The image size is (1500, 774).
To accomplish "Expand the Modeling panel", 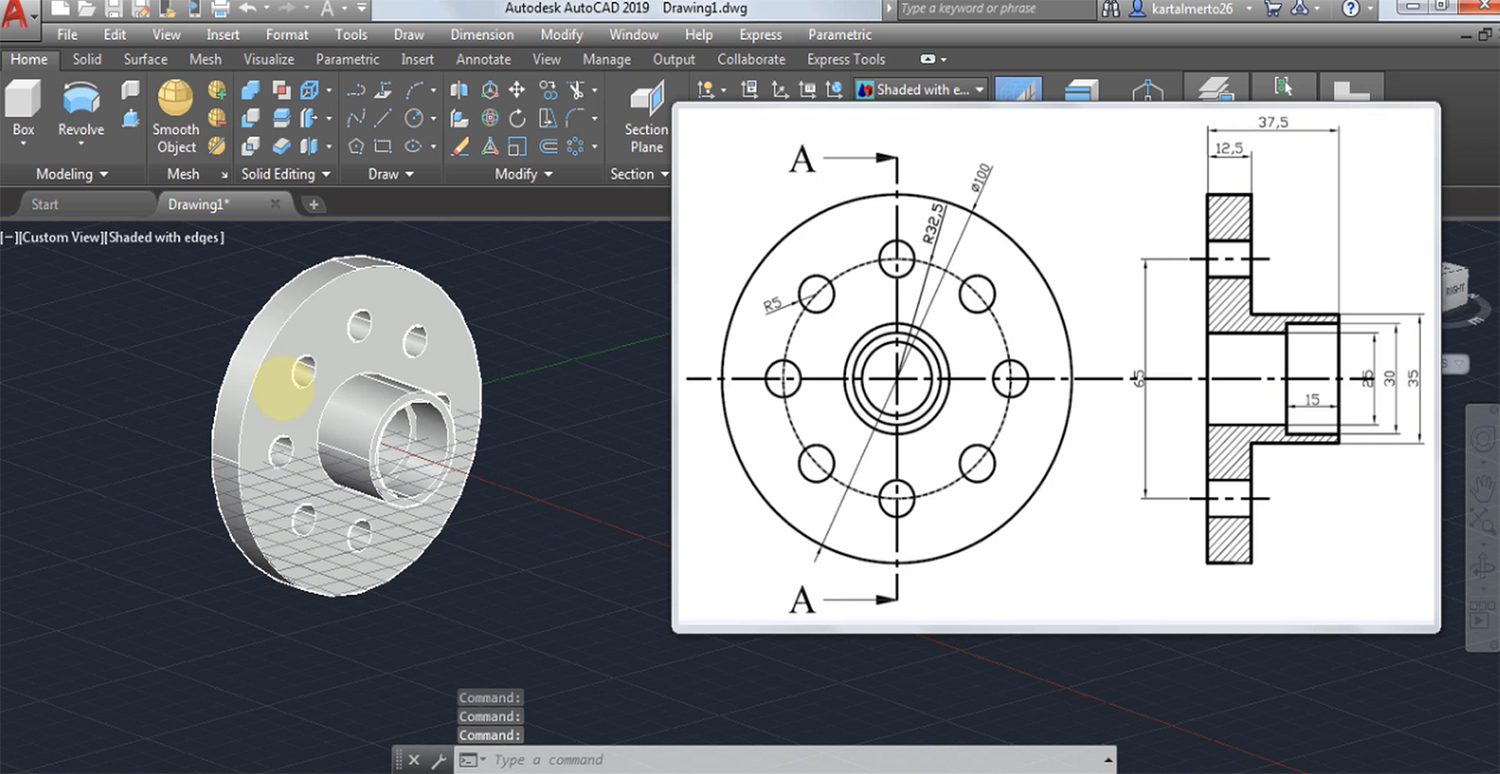I will (x=72, y=174).
